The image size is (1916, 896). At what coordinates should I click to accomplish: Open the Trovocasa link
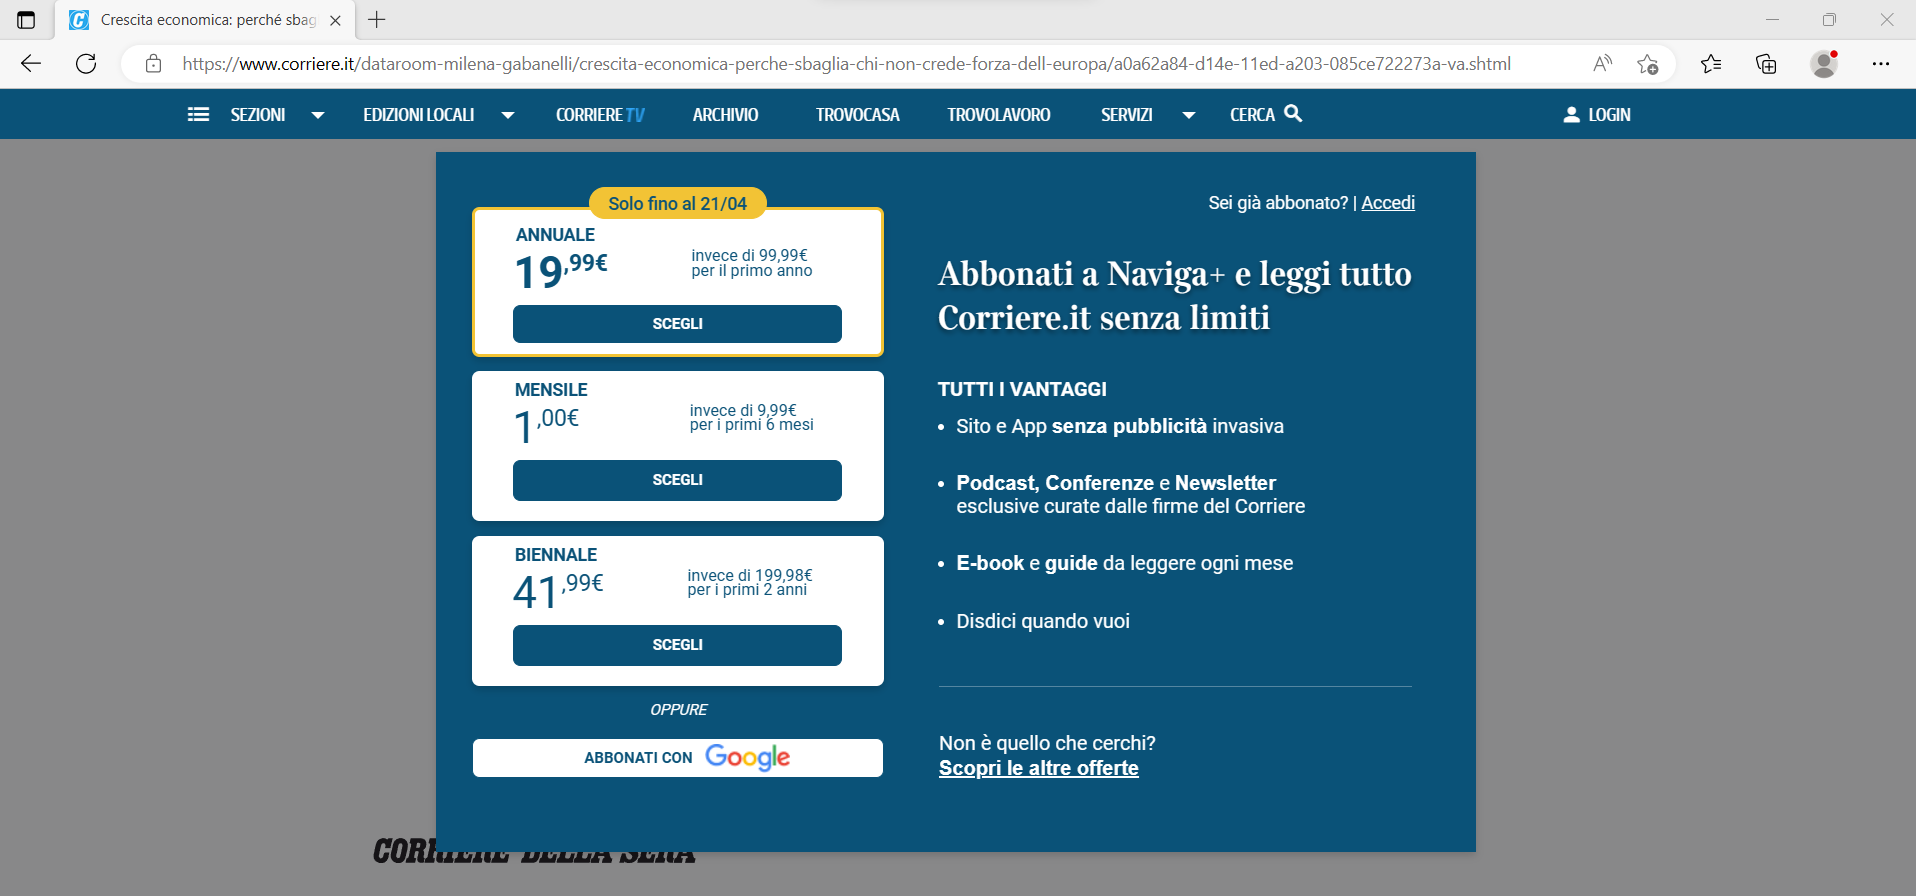coord(857,115)
